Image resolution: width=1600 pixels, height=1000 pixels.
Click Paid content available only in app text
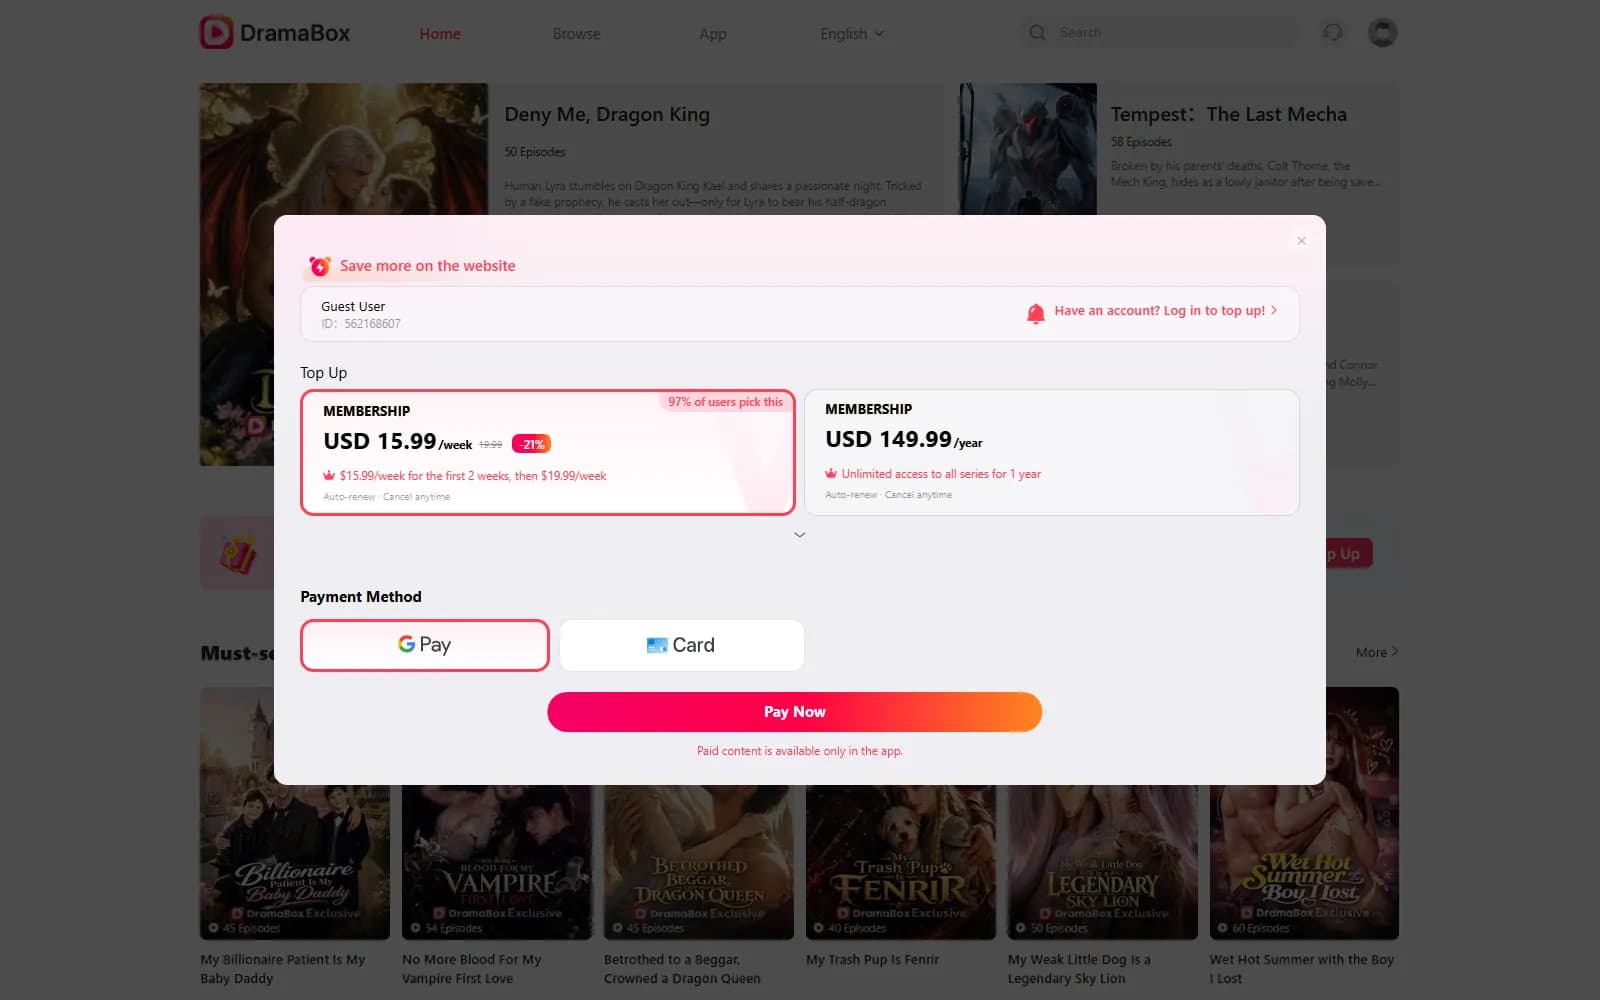coord(800,751)
